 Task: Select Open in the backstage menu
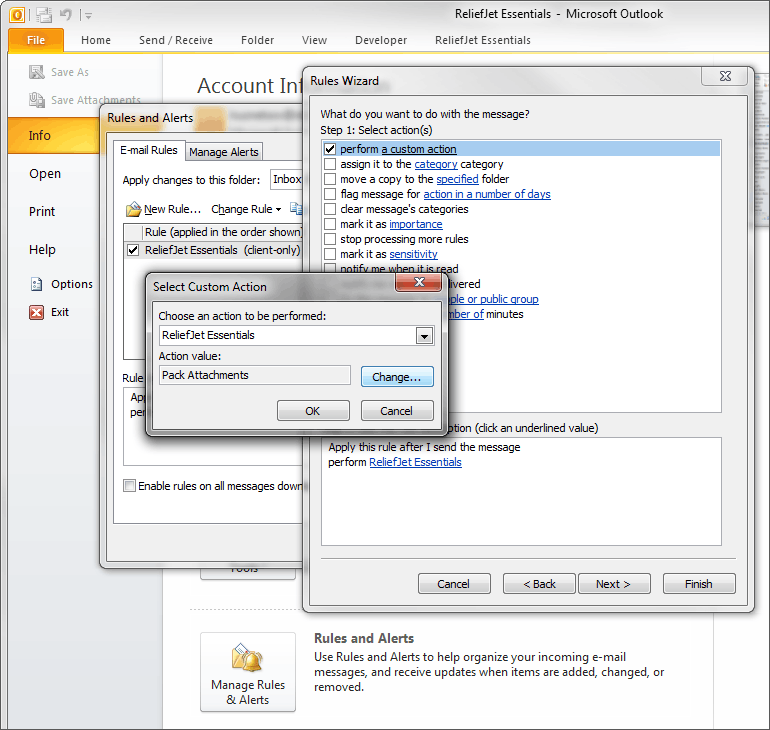45,174
